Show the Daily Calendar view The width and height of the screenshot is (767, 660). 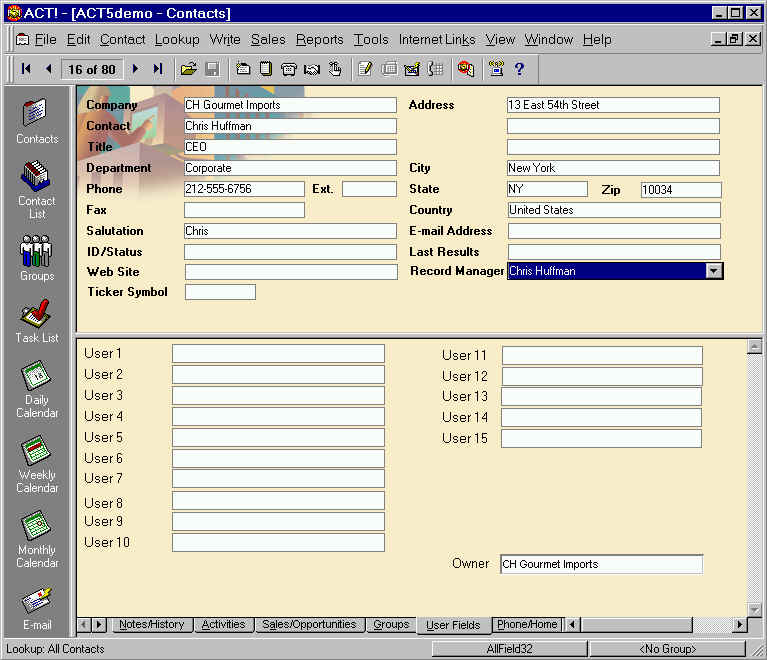pos(36,388)
